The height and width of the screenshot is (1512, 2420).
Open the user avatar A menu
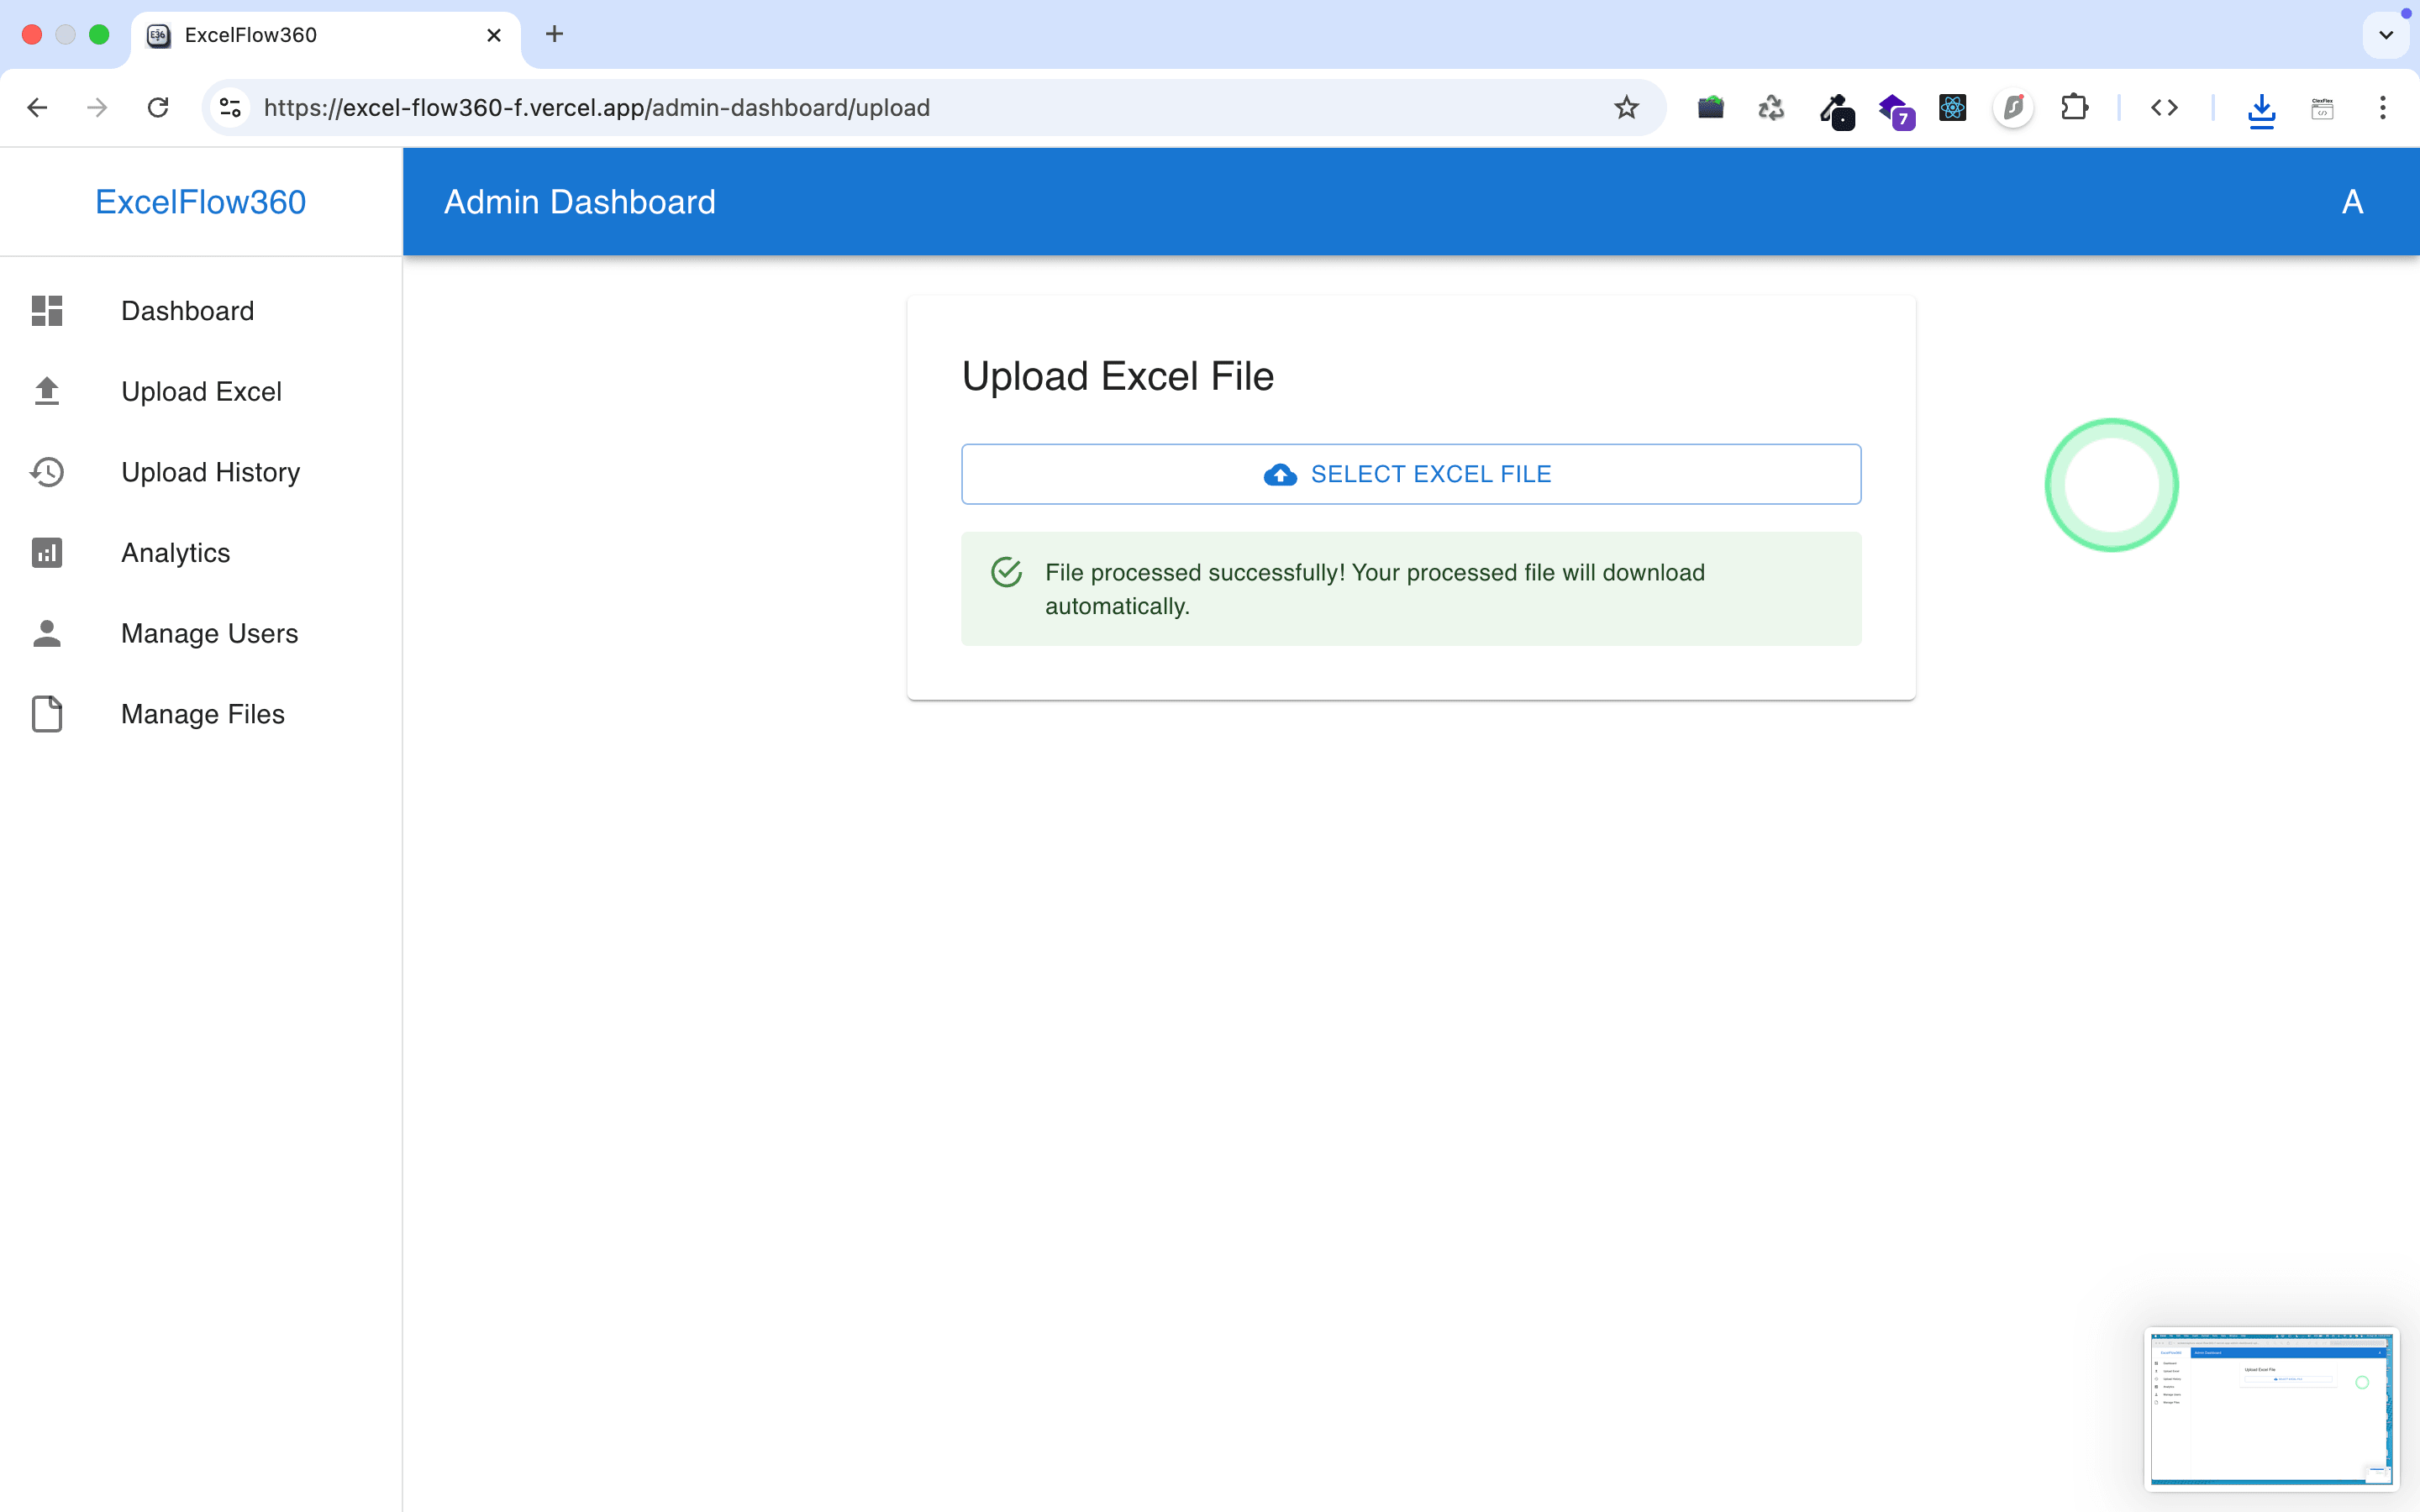pyautogui.click(x=2352, y=202)
